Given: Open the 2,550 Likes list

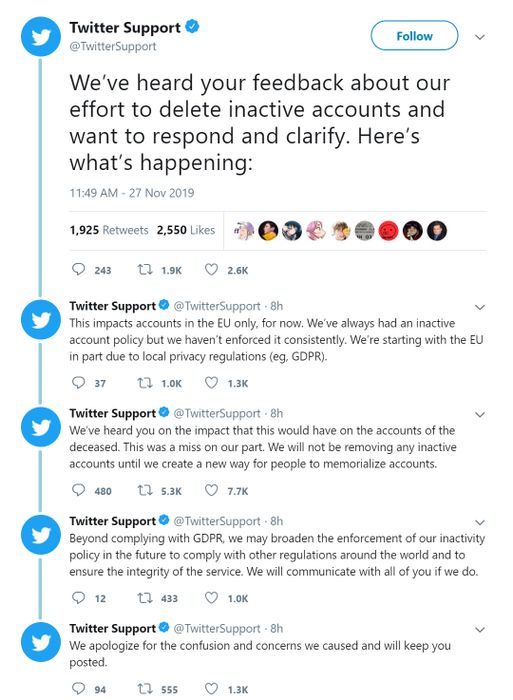Looking at the screenshot, I should point(186,230).
